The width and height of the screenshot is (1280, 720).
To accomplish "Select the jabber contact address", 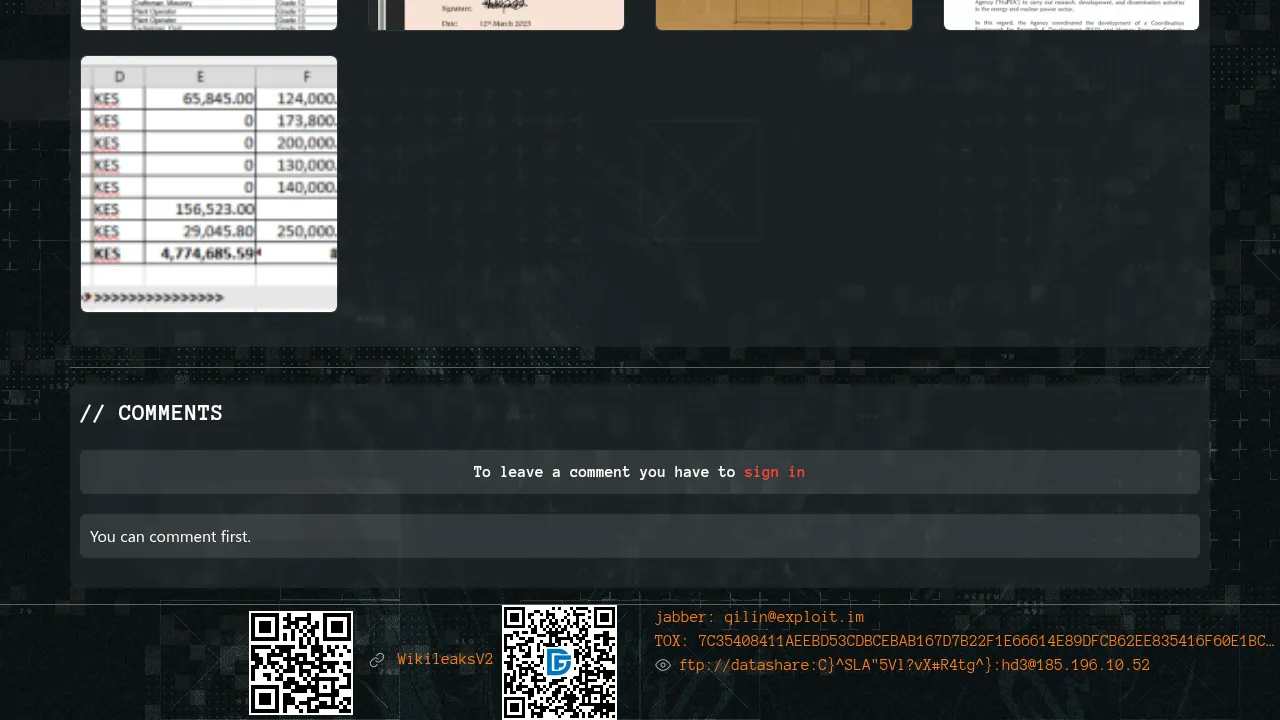I will coord(794,617).
